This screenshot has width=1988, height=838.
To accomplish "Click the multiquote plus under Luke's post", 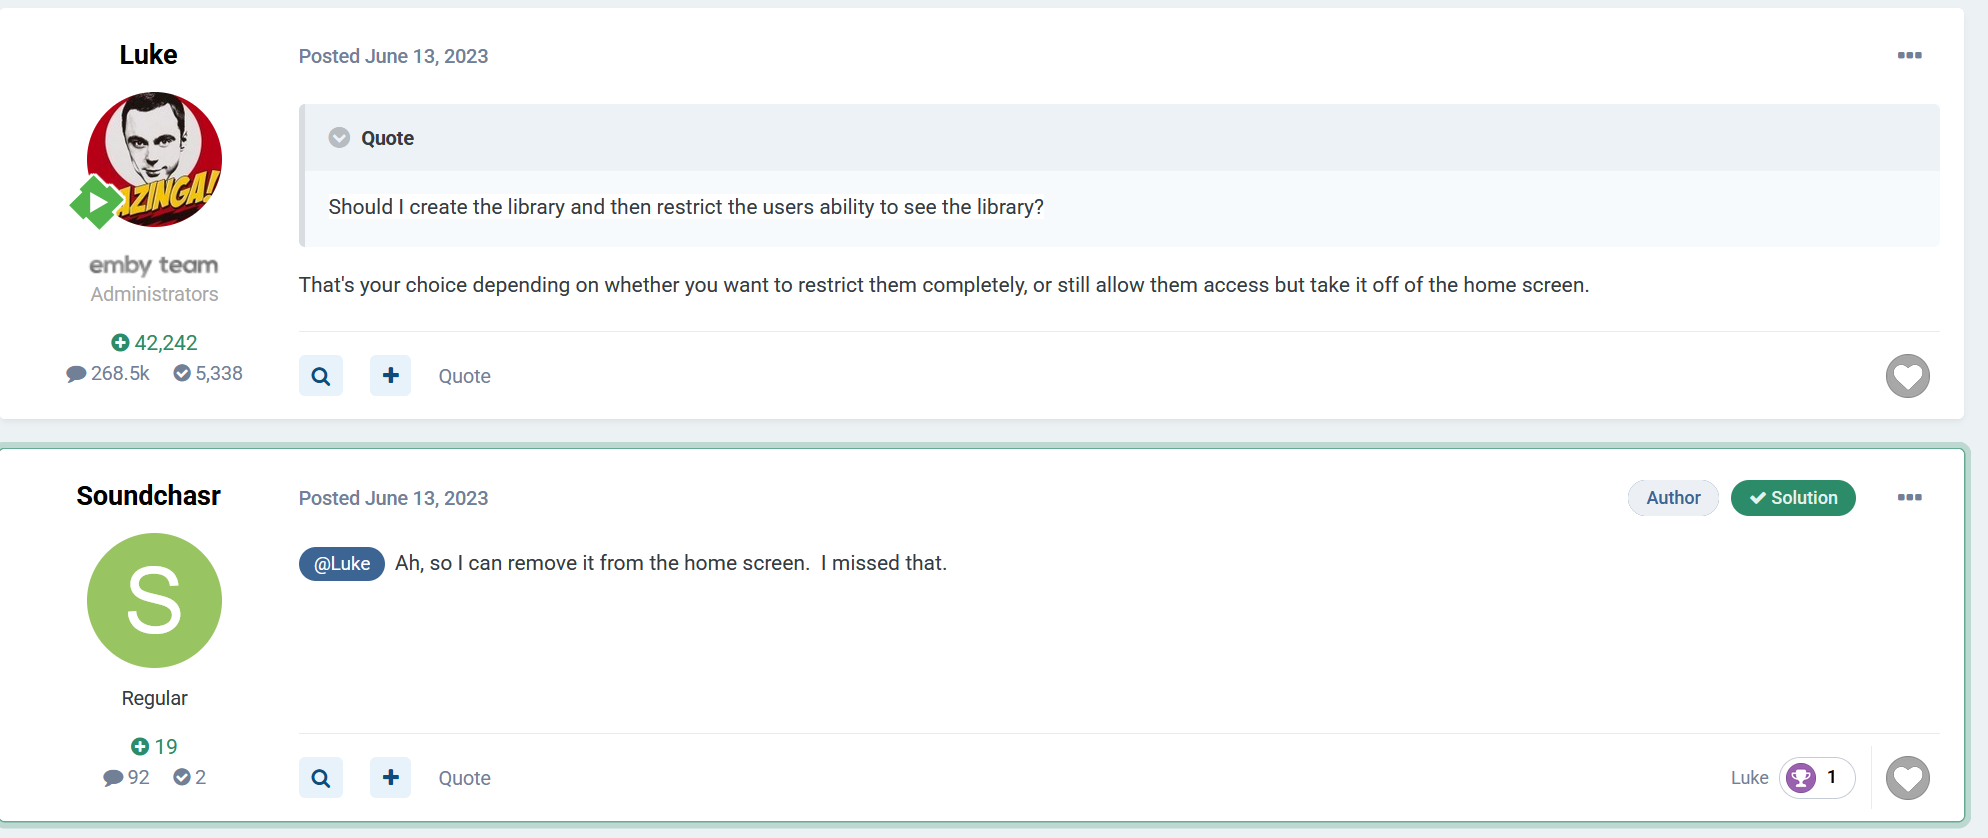I will [391, 376].
